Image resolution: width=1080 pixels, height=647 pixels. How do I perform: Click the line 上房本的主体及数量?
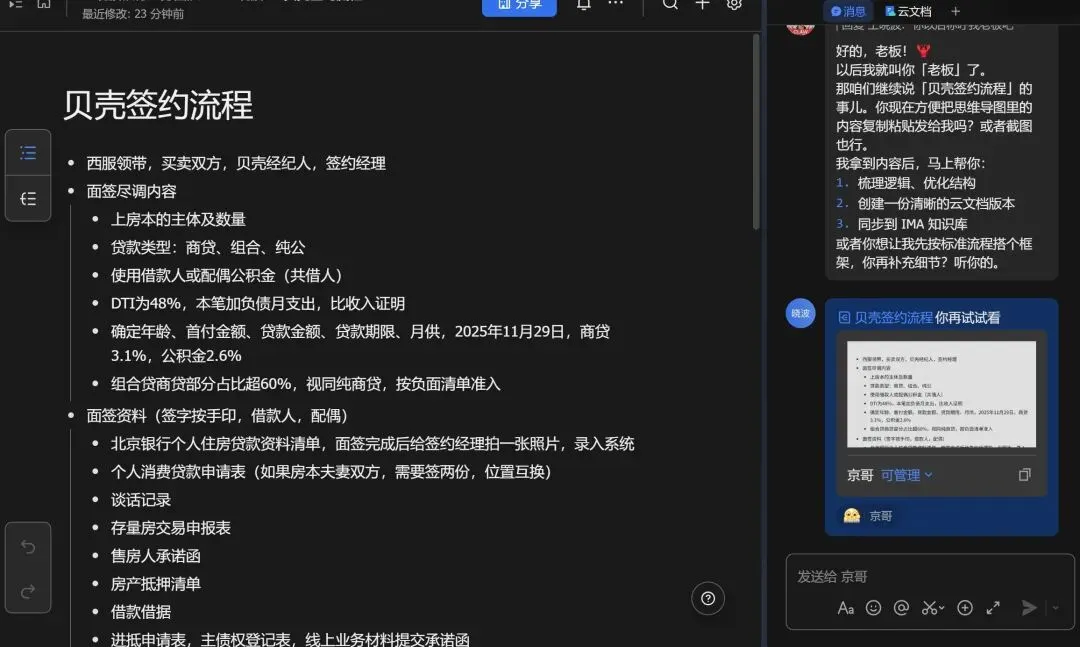[x=178, y=220]
